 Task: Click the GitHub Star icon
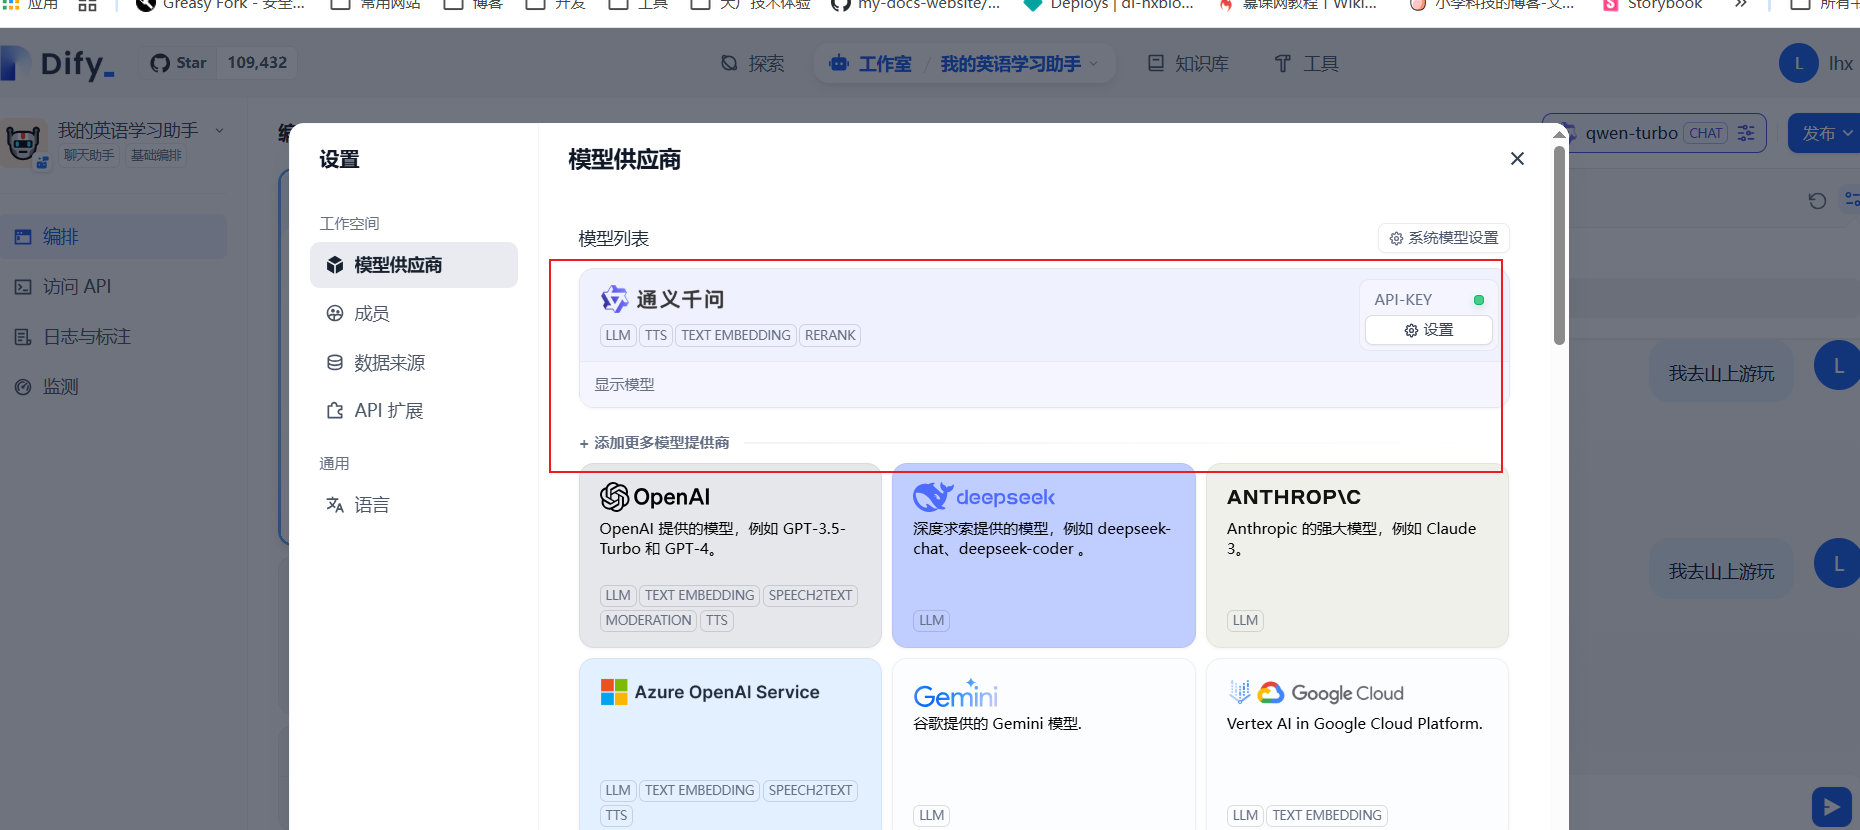[160, 63]
